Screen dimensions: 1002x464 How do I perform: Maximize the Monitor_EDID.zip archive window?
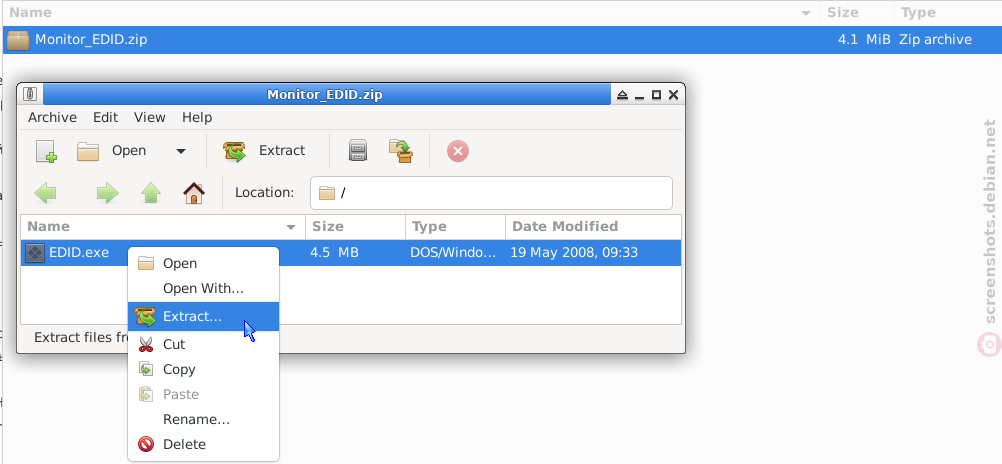pyautogui.click(x=656, y=95)
